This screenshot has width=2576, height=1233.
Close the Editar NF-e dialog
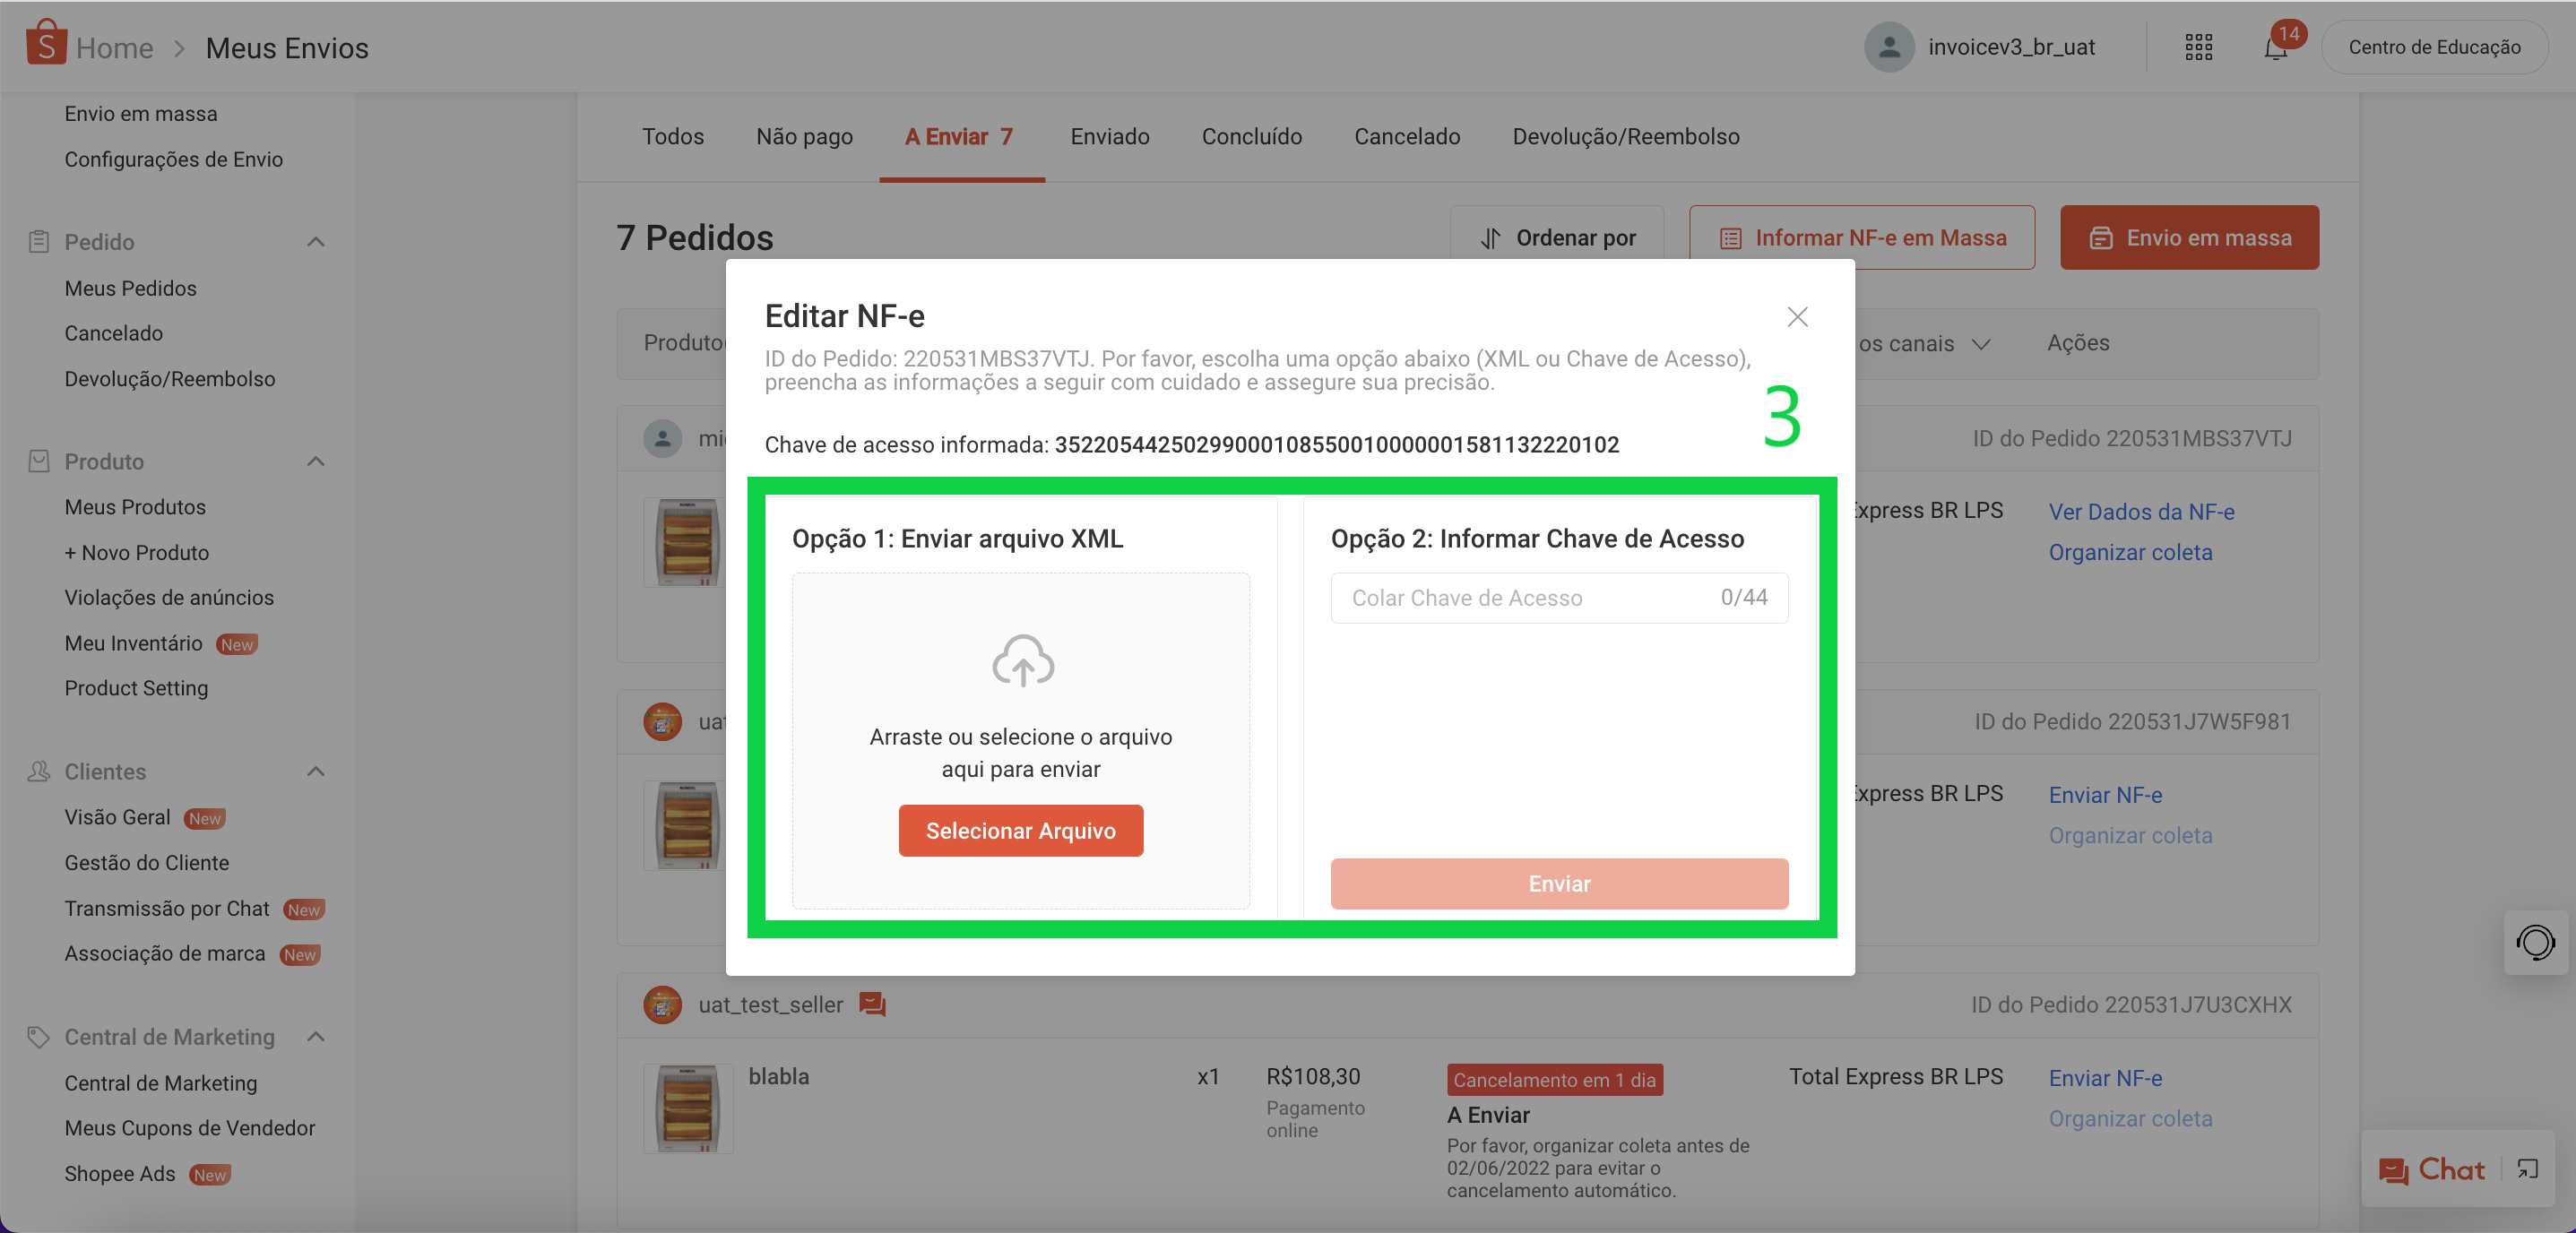click(x=1797, y=317)
